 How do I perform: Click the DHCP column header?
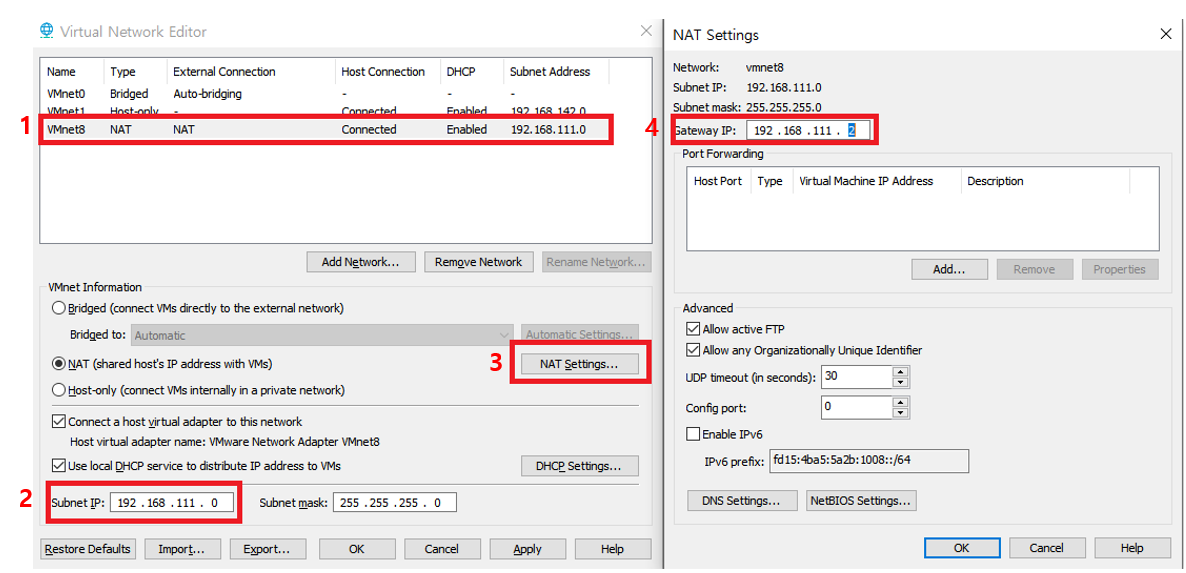coord(471,72)
